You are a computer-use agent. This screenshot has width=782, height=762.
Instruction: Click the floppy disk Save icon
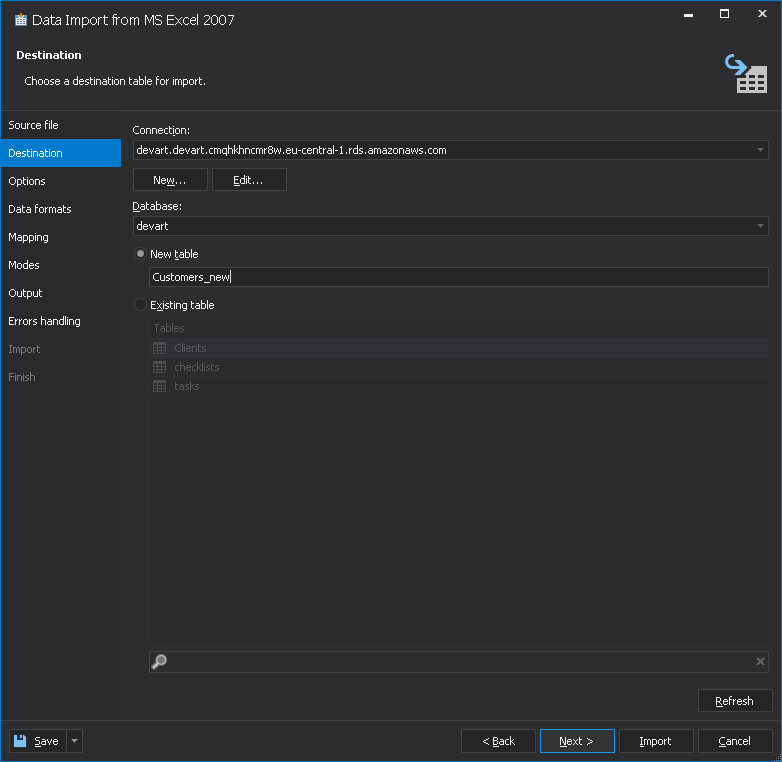pos(20,741)
